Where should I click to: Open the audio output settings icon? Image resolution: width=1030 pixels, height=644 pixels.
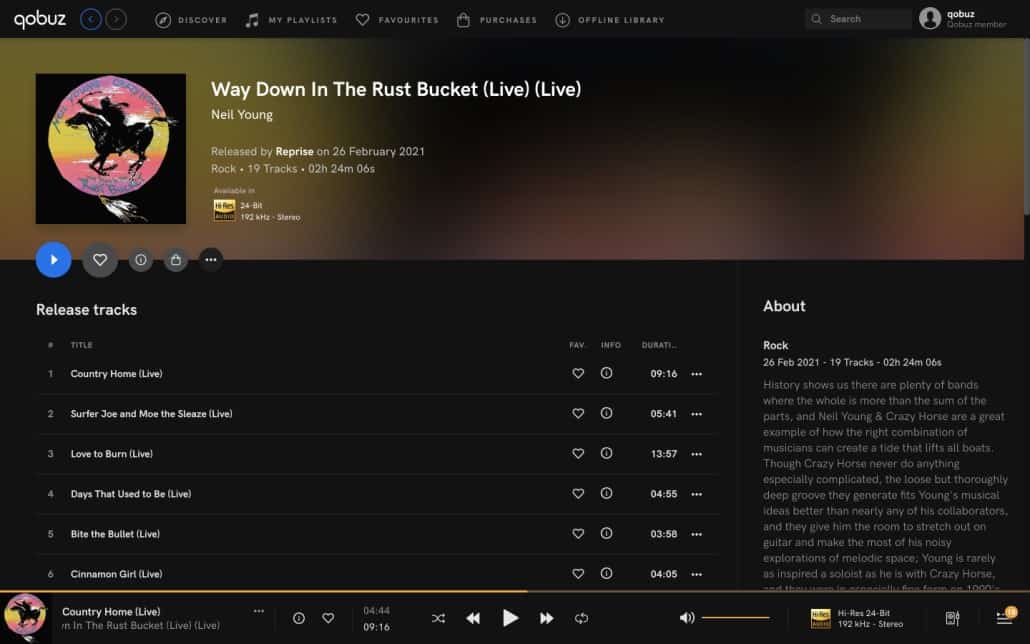(952, 618)
